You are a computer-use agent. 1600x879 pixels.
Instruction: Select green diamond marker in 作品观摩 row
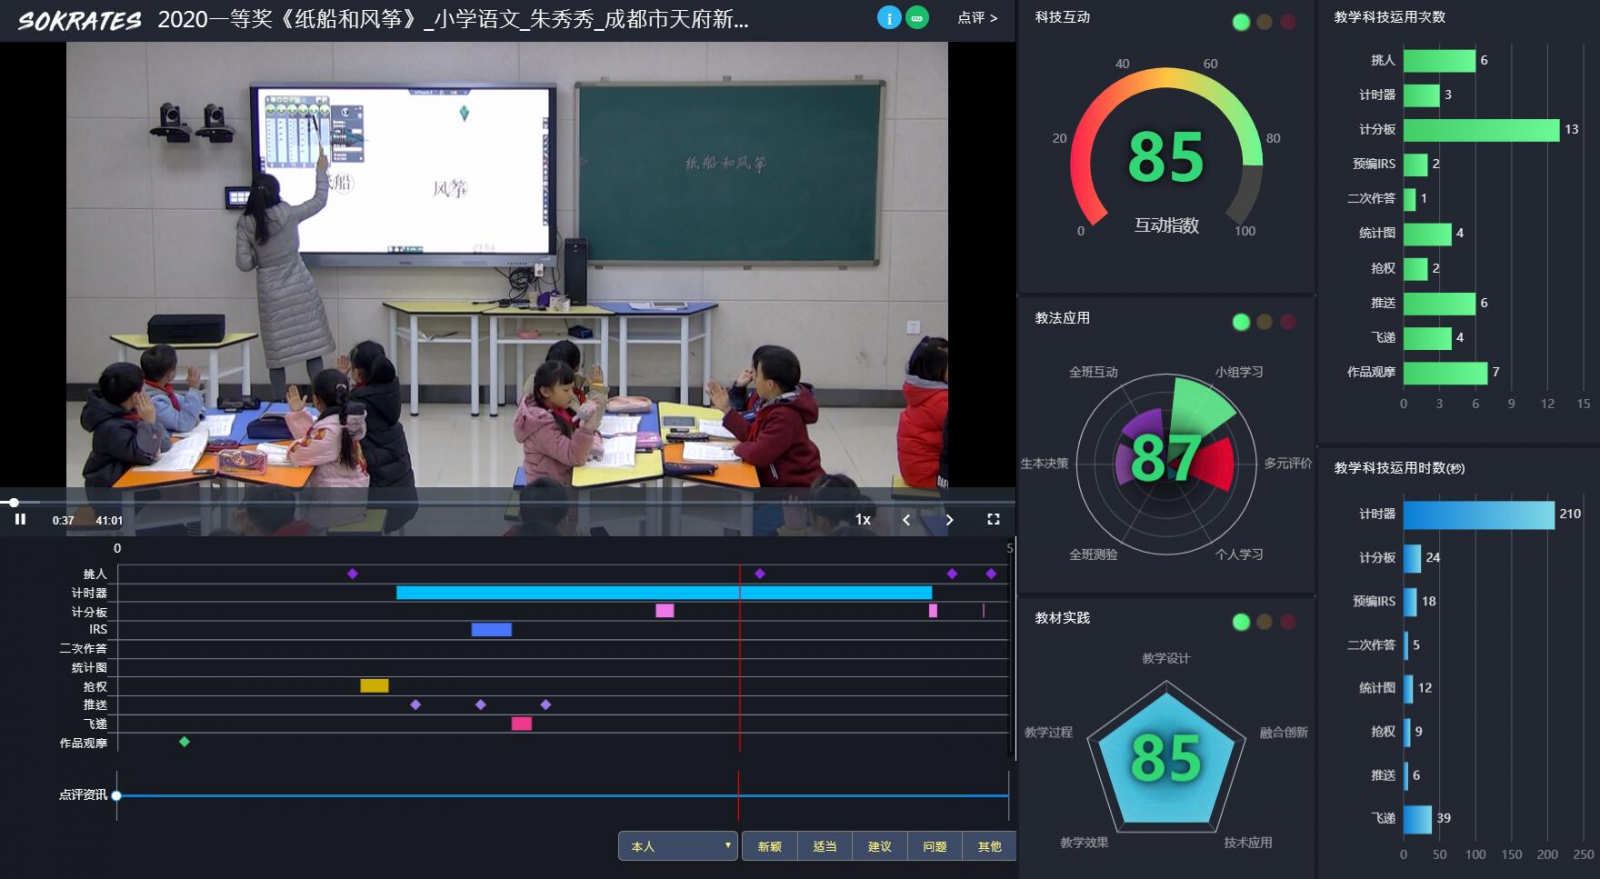pyautogui.click(x=184, y=742)
